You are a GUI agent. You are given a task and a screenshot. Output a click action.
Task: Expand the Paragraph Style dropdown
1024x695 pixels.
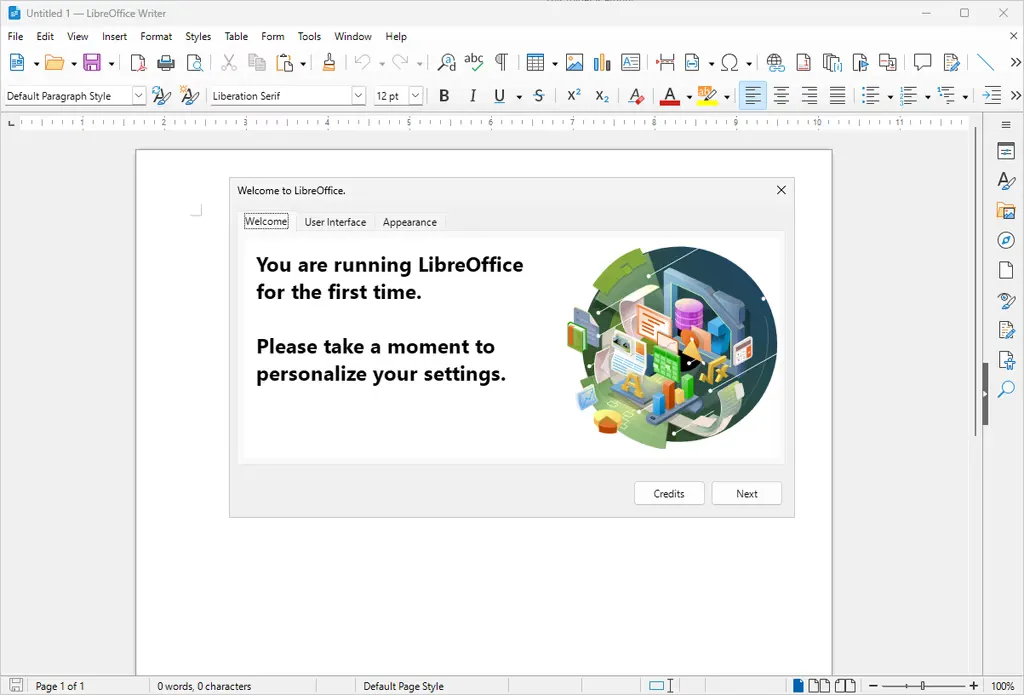(x=138, y=96)
